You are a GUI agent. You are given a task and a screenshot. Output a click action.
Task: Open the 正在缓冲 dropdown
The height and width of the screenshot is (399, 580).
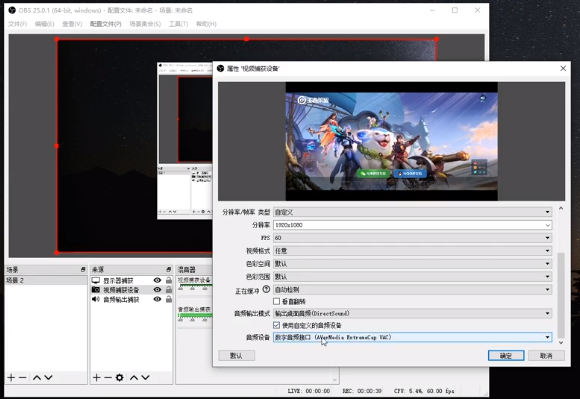click(x=412, y=290)
